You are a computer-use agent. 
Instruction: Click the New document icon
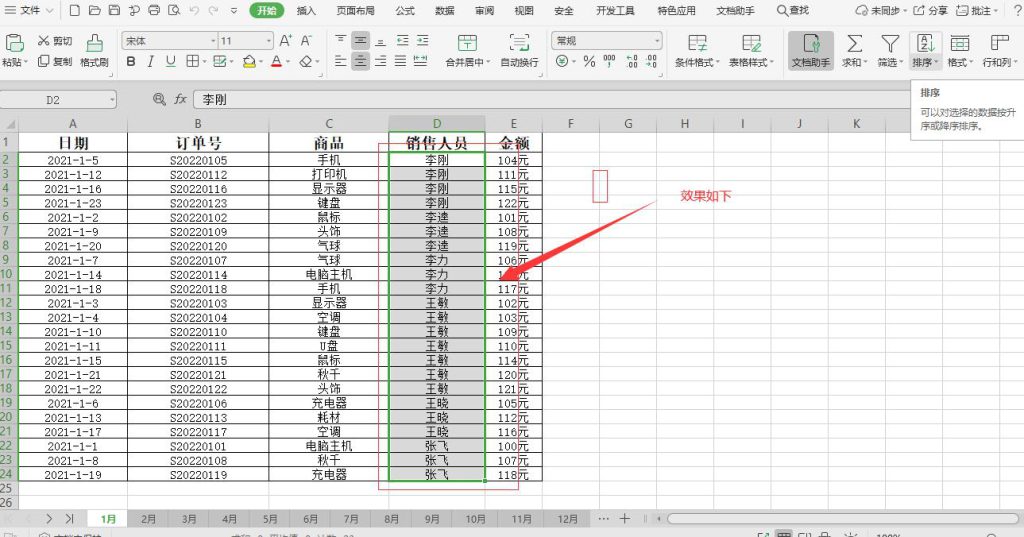tap(75, 10)
